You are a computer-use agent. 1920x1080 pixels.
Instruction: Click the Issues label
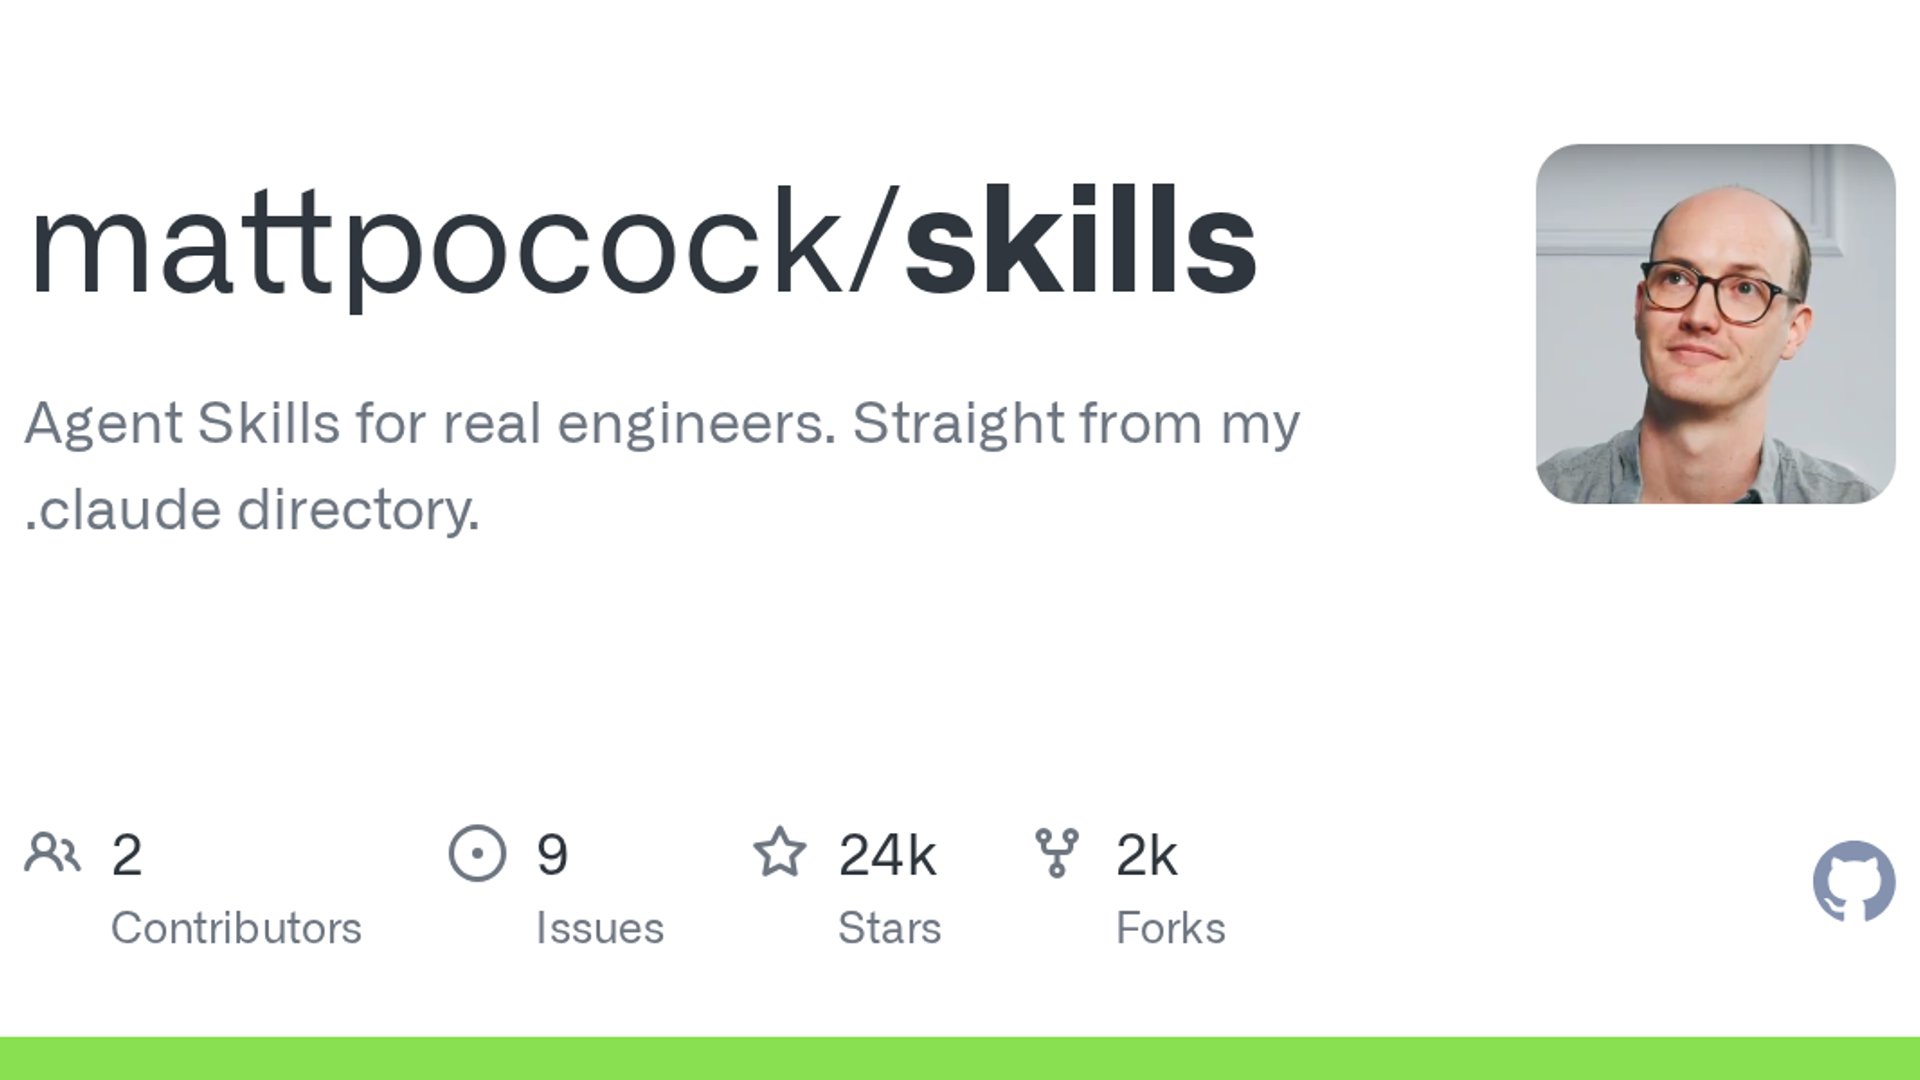pyautogui.click(x=599, y=928)
